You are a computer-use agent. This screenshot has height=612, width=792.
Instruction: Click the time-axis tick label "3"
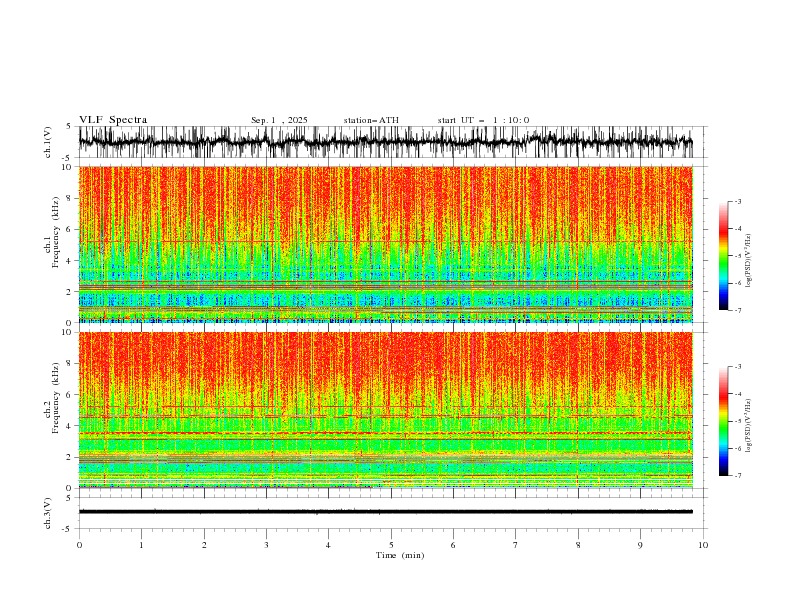(266, 545)
